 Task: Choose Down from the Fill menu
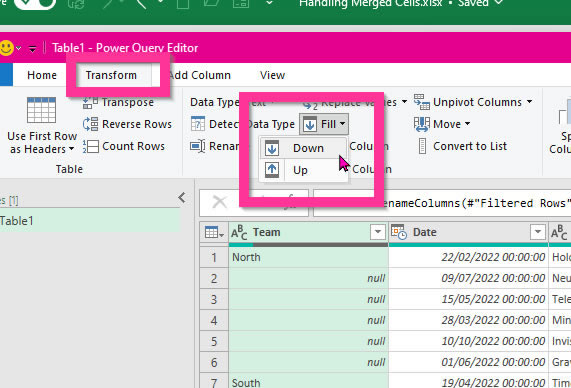pos(303,148)
